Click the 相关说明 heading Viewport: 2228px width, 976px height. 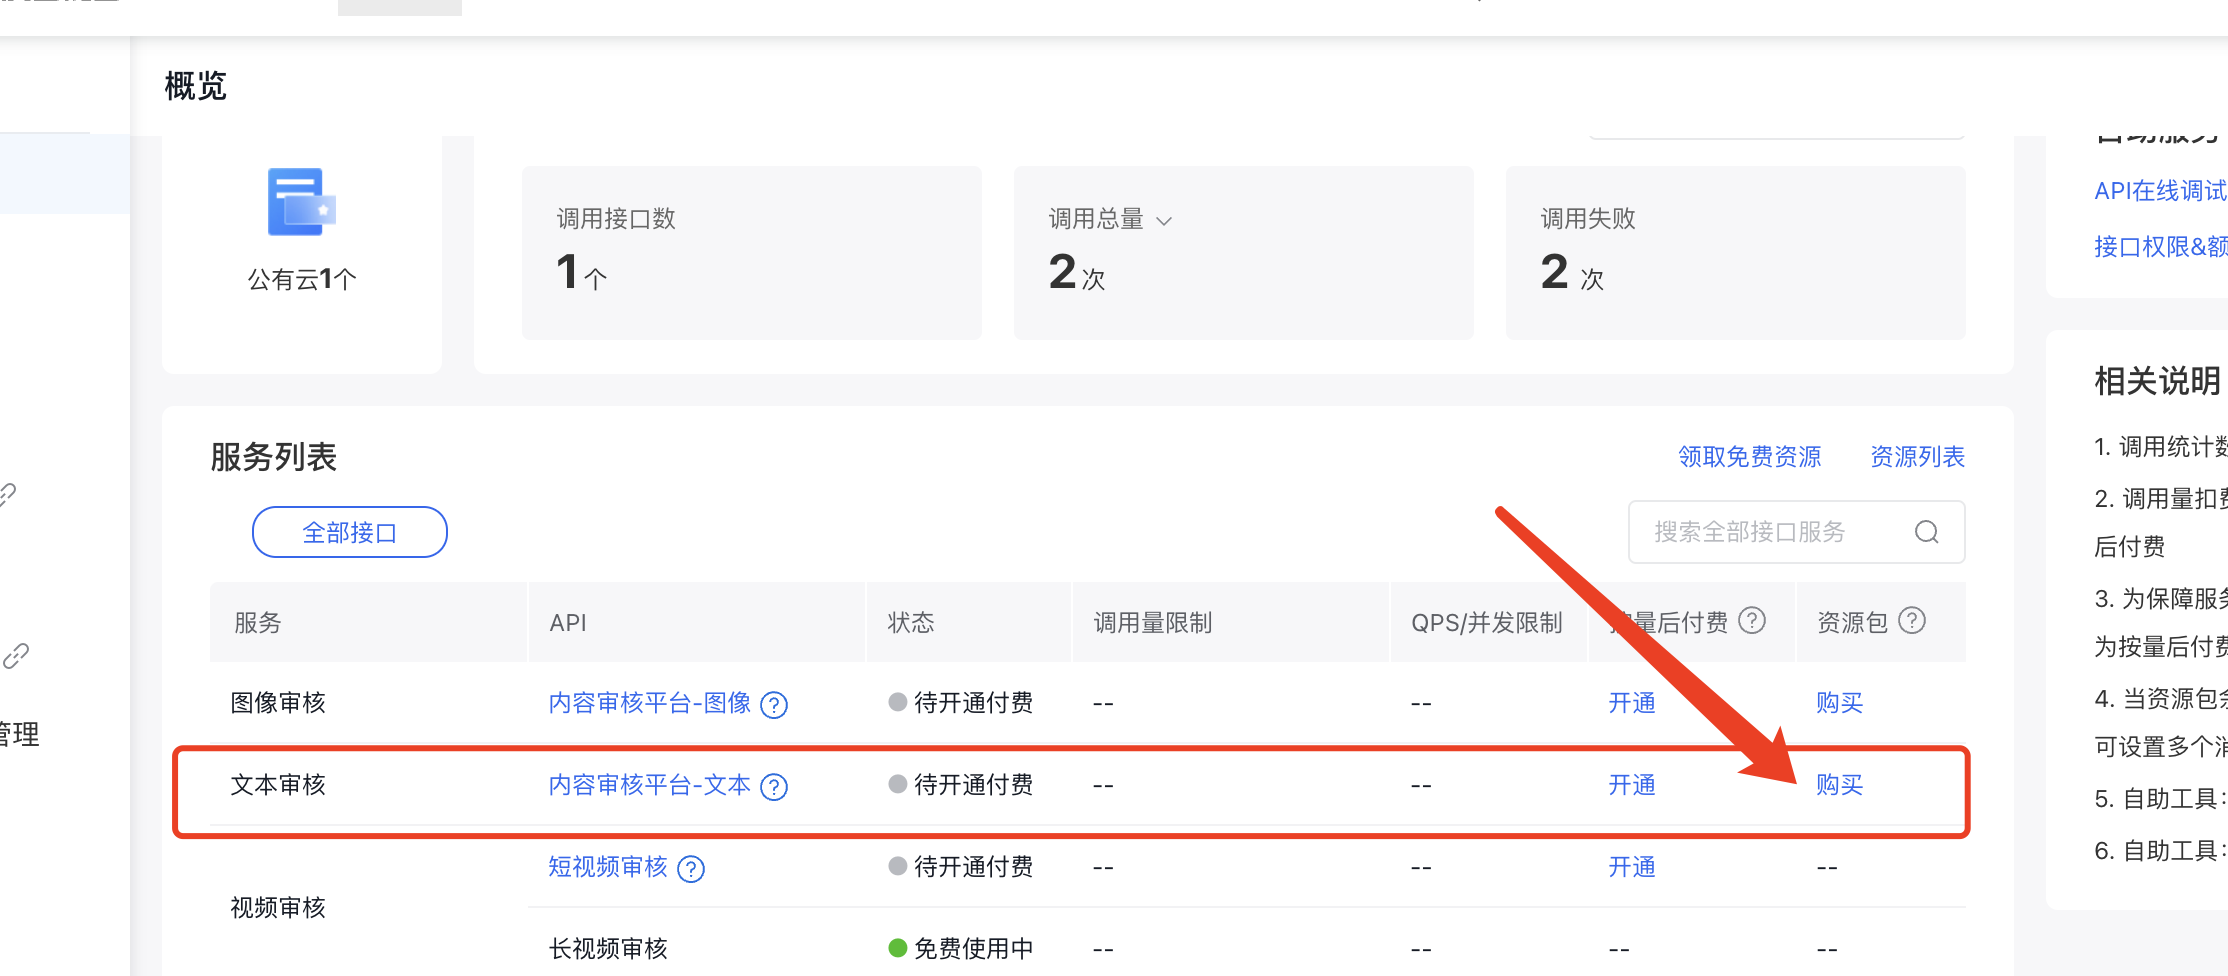2158,381
